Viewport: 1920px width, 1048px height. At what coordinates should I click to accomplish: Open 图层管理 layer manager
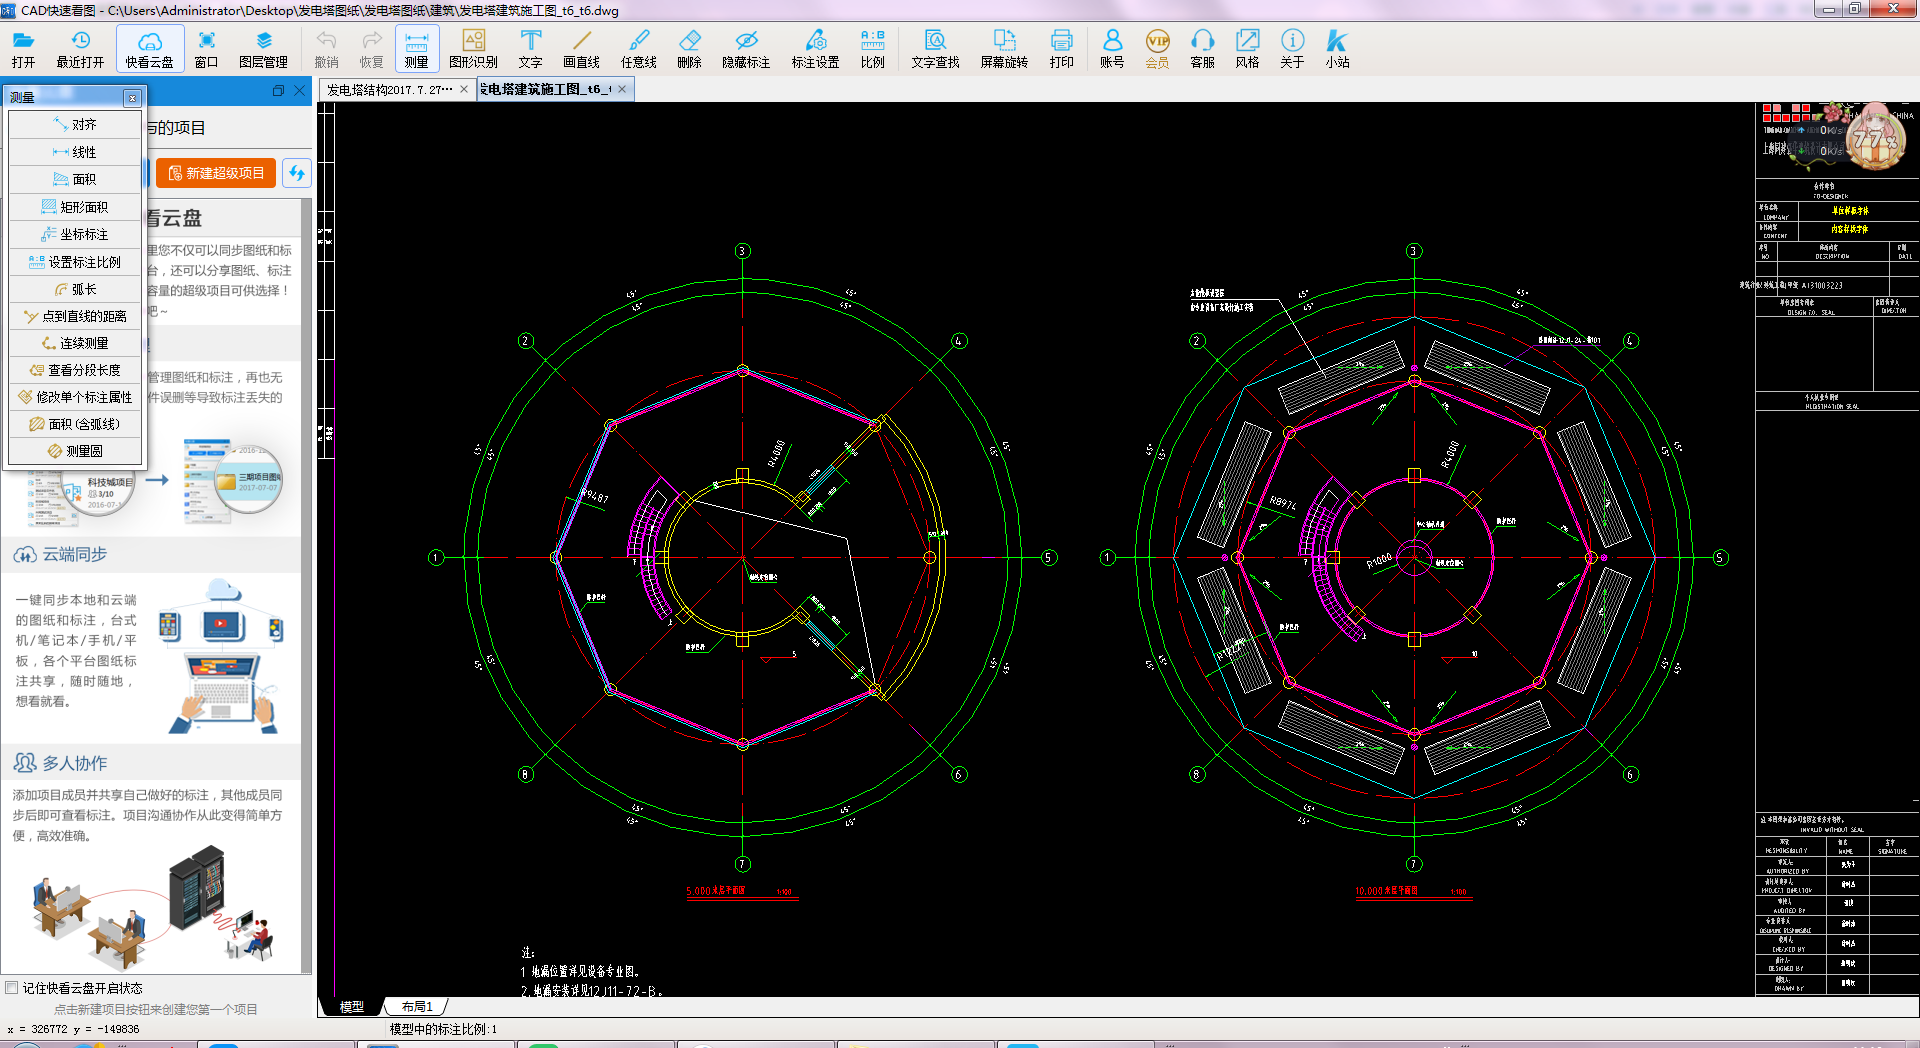(264, 49)
